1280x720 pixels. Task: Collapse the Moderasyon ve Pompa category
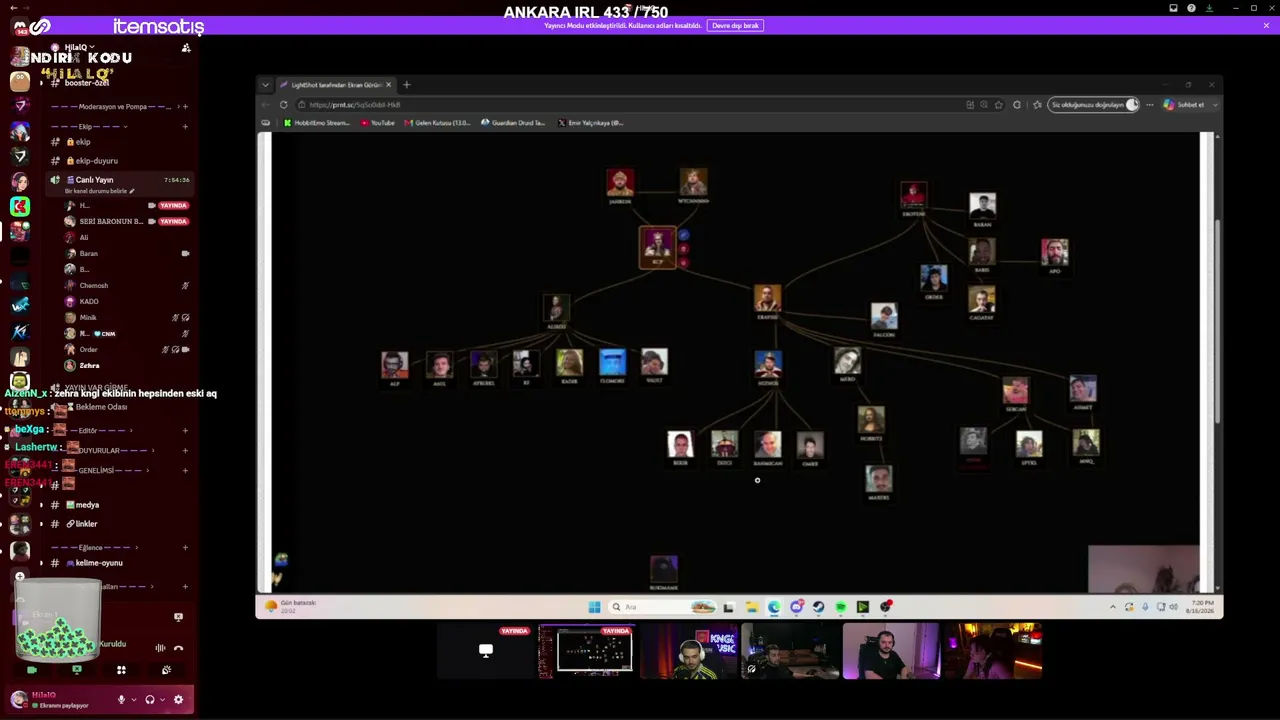[x=112, y=106]
